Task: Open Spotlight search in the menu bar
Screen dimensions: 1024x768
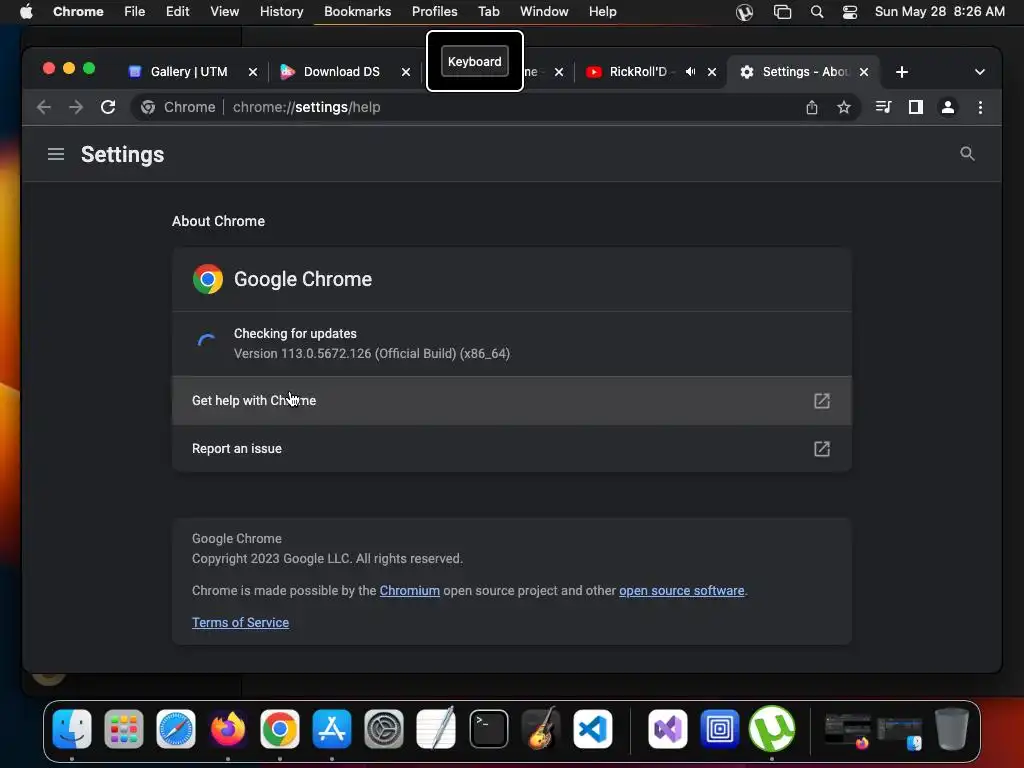Action: pos(816,12)
